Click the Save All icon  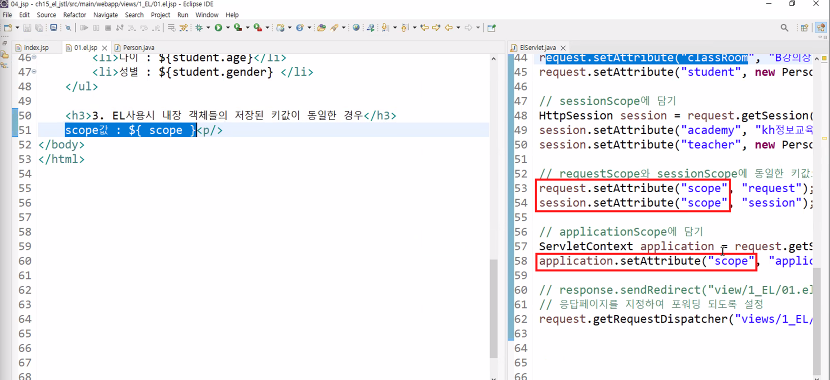coord(39,28)
